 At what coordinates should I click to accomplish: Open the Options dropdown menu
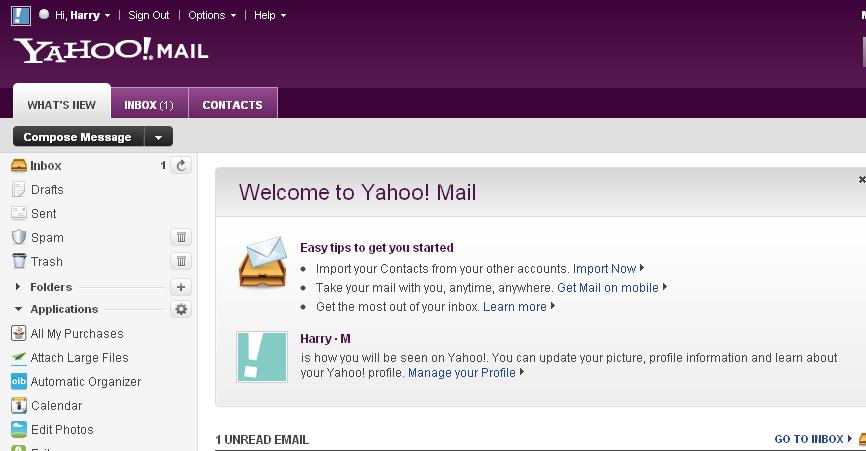pos(212,15)
